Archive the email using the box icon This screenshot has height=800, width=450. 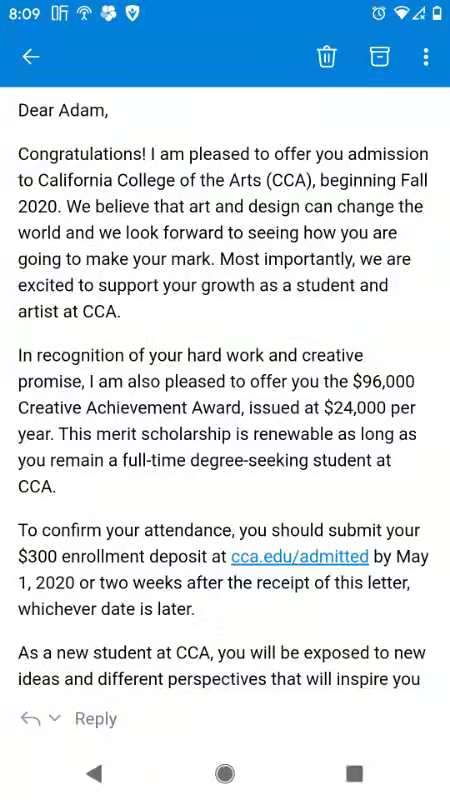point(379,57)
